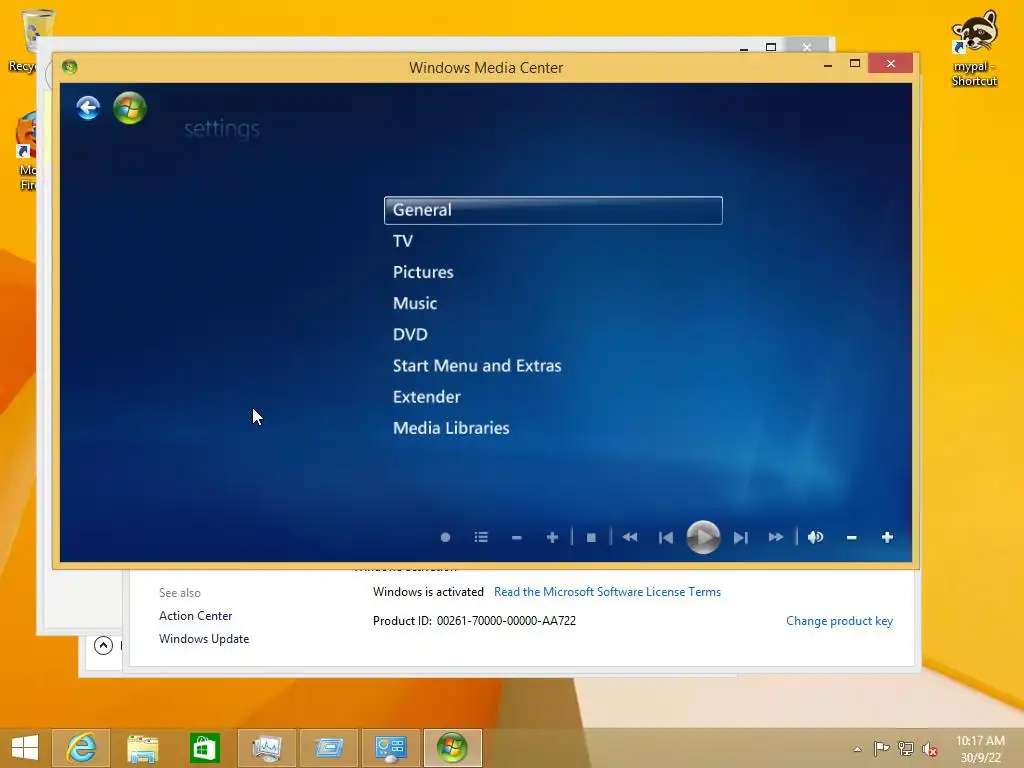This screenshot has width=1024, height=768.
Task: Click the channel up plus button
Action: point(552,537)
